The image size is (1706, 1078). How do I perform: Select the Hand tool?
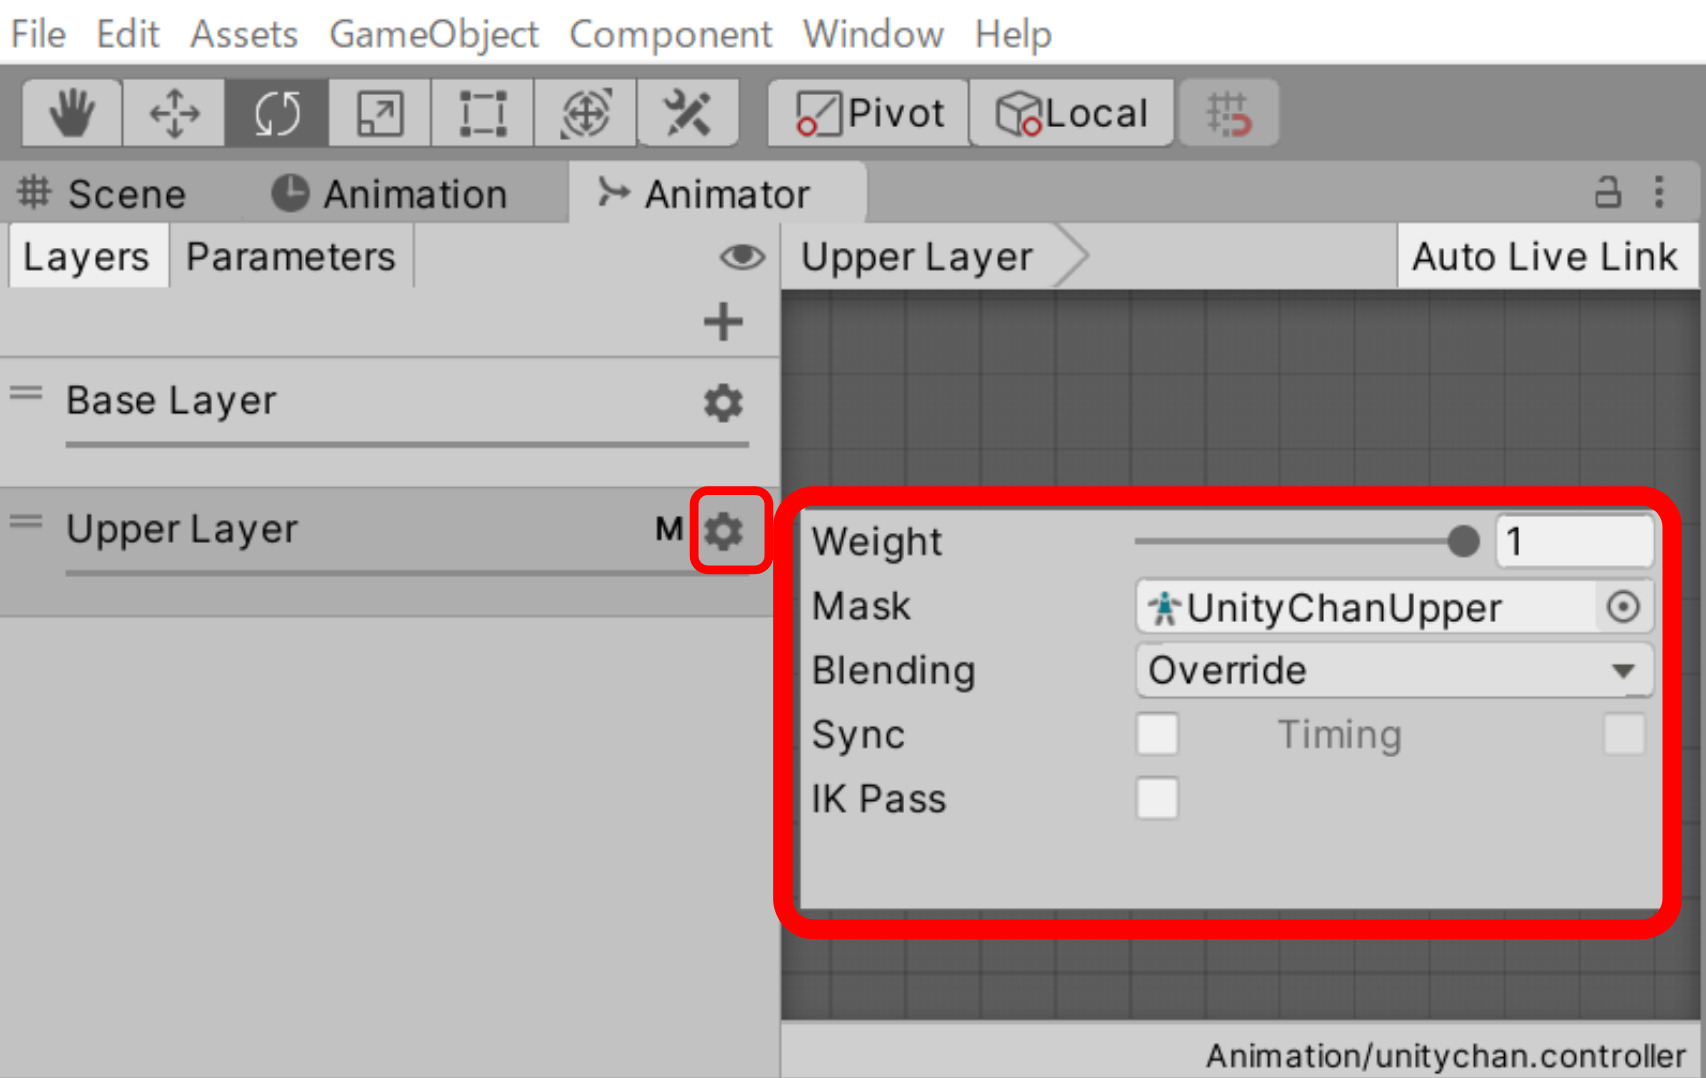(x=72, y=113)
